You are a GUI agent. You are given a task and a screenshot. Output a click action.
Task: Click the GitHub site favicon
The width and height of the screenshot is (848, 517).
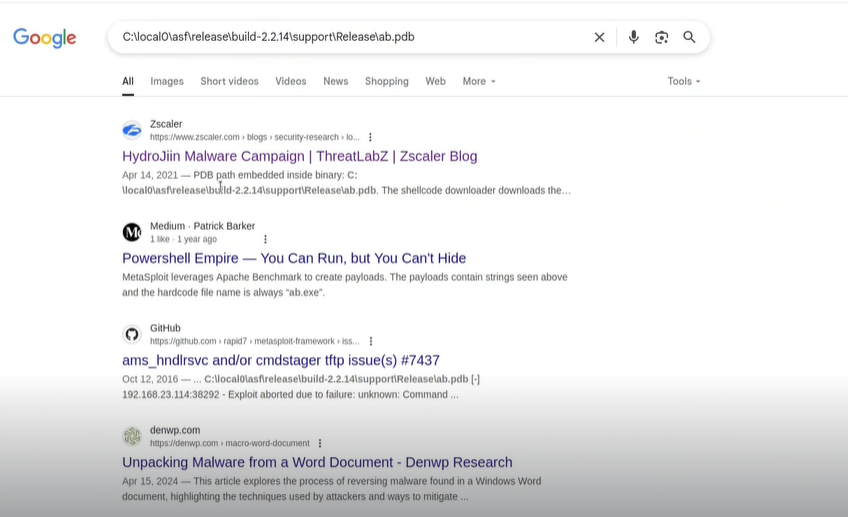click(x=132, y=334)
